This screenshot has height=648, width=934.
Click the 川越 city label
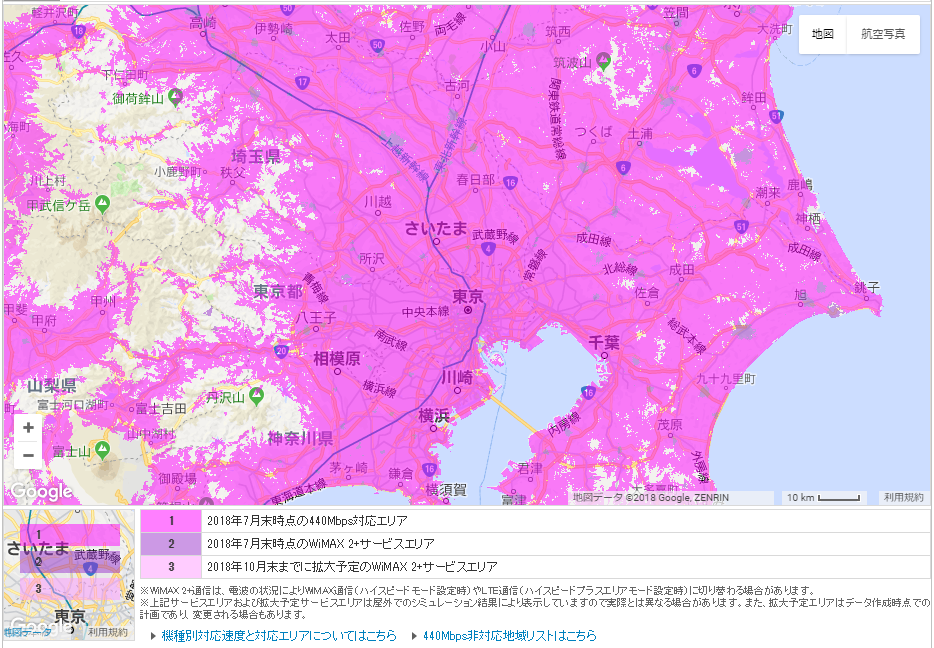(x=378, y=202)
